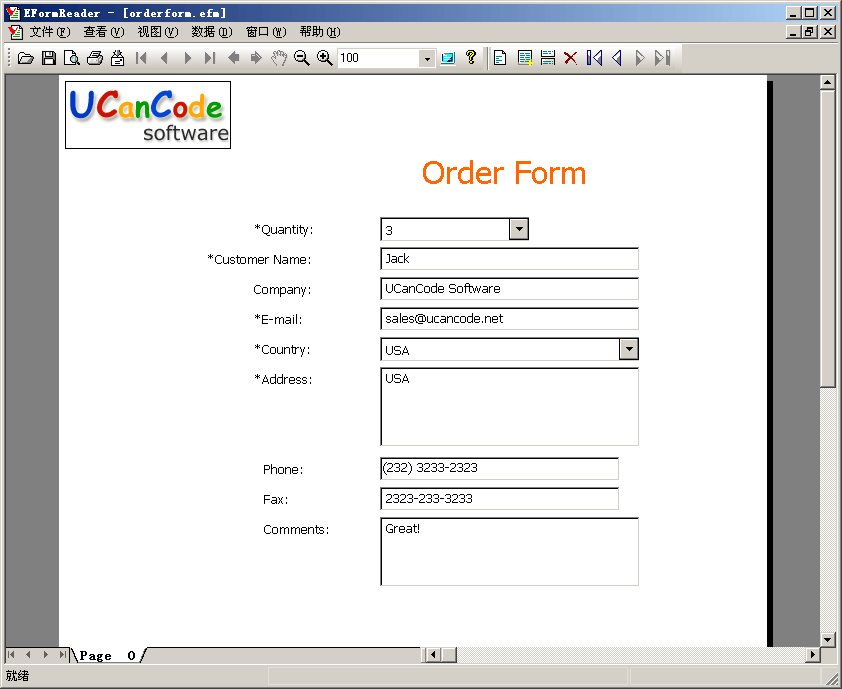Click the zoom out magnifier icon
This screenshot has height=689, width=842.
(302, 58)
